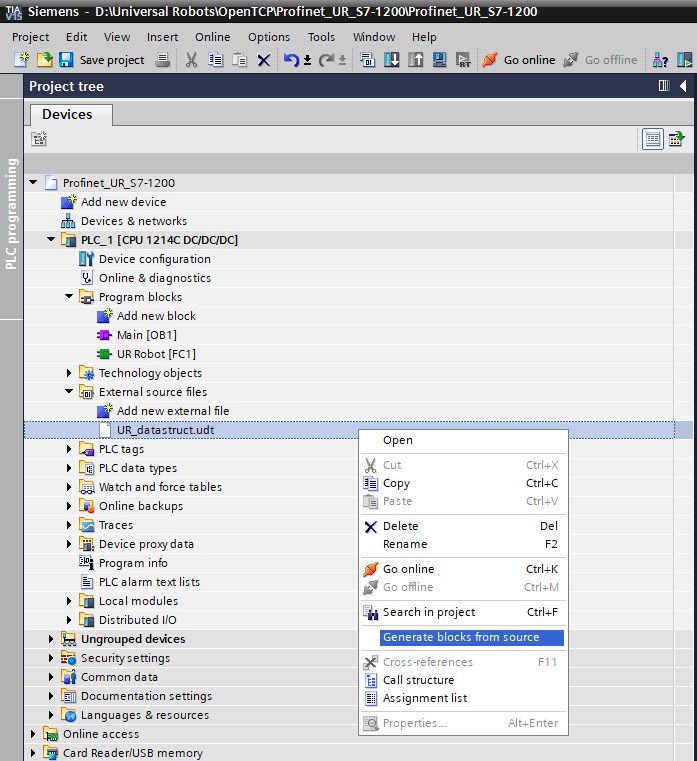Click the Start runtime RT icon

click(x=463, y=60)
